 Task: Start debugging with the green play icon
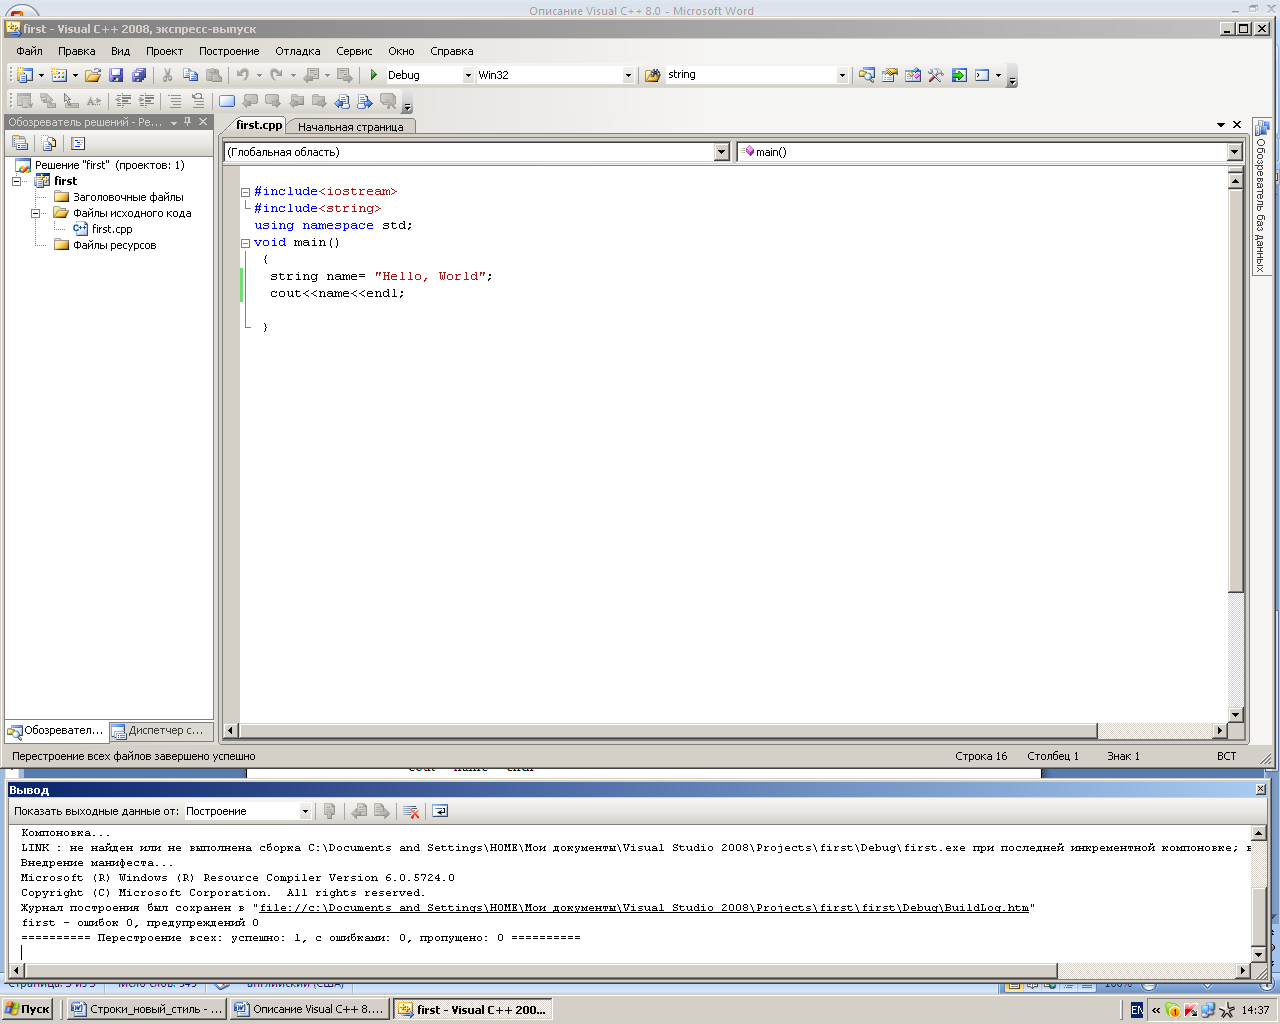[x=374, y=75]
